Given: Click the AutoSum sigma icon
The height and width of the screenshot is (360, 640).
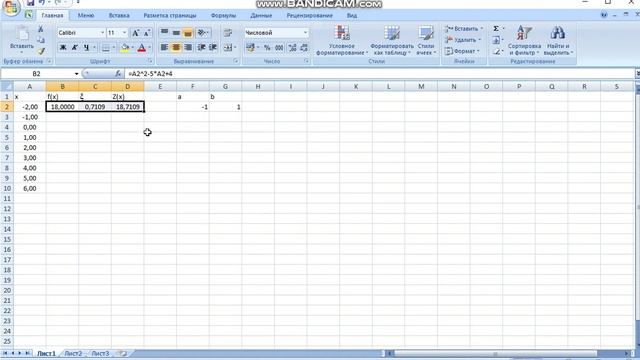Looking at the screenshot, I should tap(496, 29).
